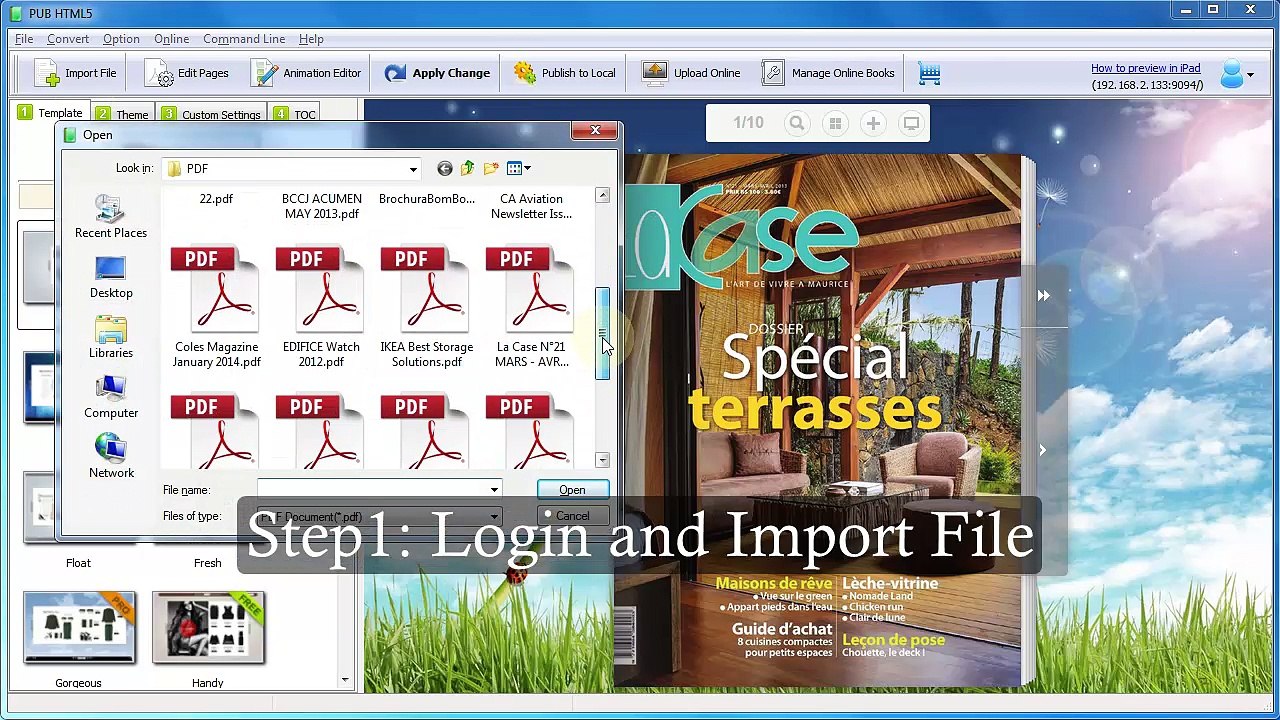Click the file list scroll up arrow
This screenshot has height=720, width=1280.
[602, 196]
